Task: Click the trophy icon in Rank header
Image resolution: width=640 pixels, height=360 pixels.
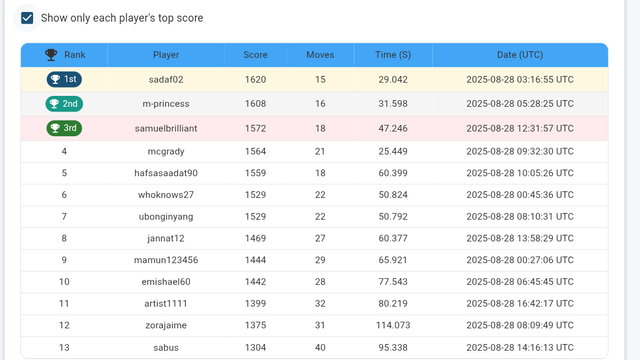Action: pos(51,55)
